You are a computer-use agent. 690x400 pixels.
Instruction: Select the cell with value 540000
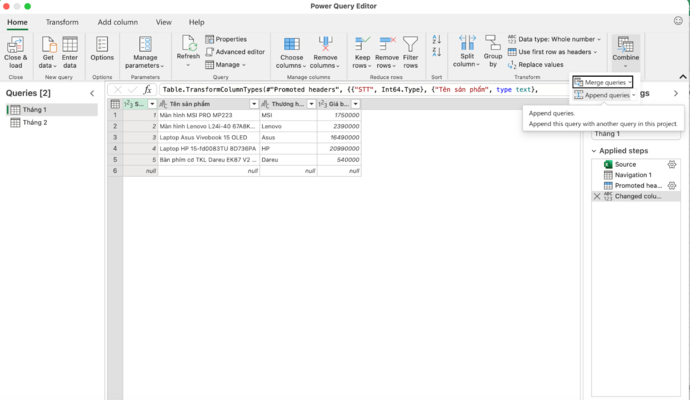[339, 160]
